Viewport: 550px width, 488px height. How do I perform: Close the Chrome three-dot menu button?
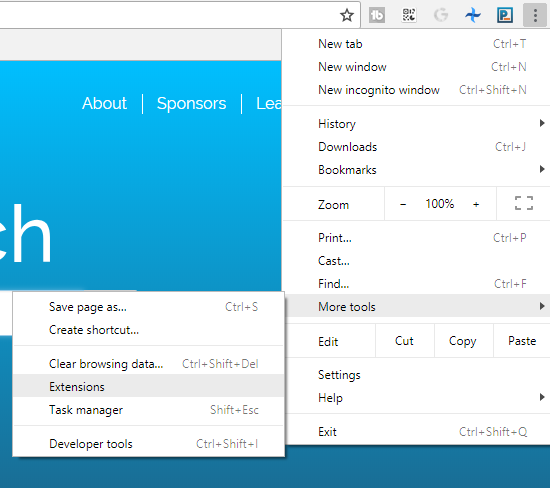pos(535,15)
